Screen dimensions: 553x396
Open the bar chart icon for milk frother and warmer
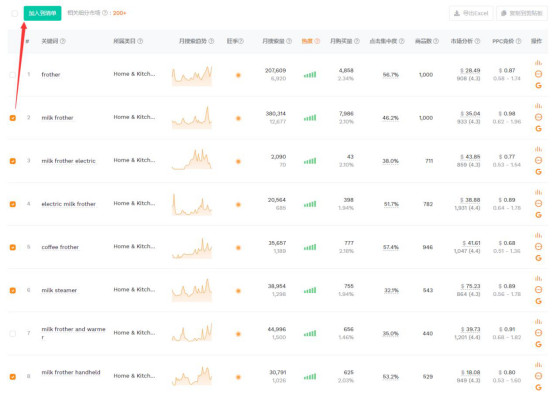(538, 322)
